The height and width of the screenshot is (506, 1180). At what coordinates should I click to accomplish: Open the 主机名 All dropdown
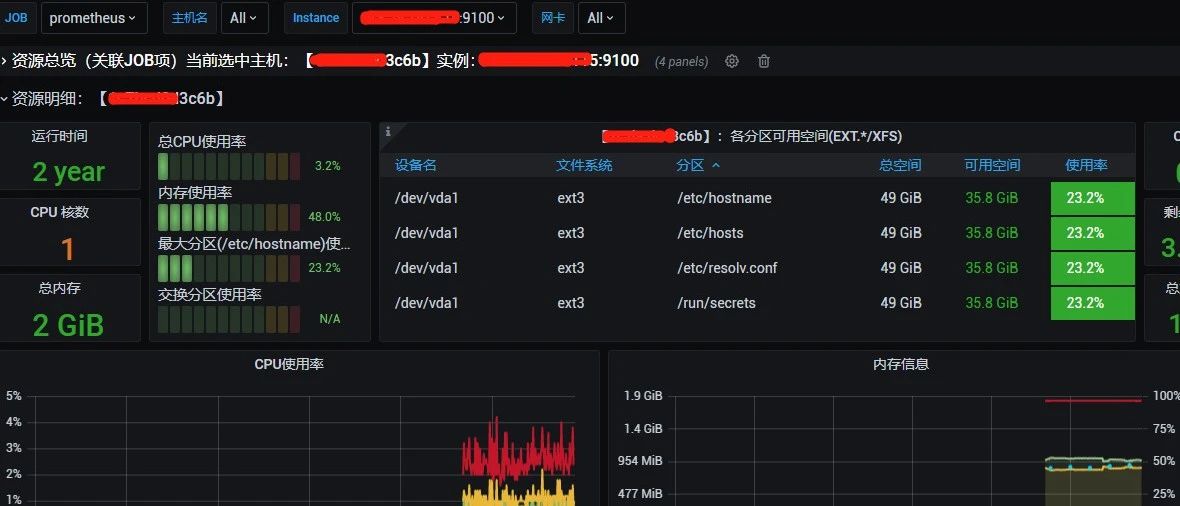click(x=245, y=18)
